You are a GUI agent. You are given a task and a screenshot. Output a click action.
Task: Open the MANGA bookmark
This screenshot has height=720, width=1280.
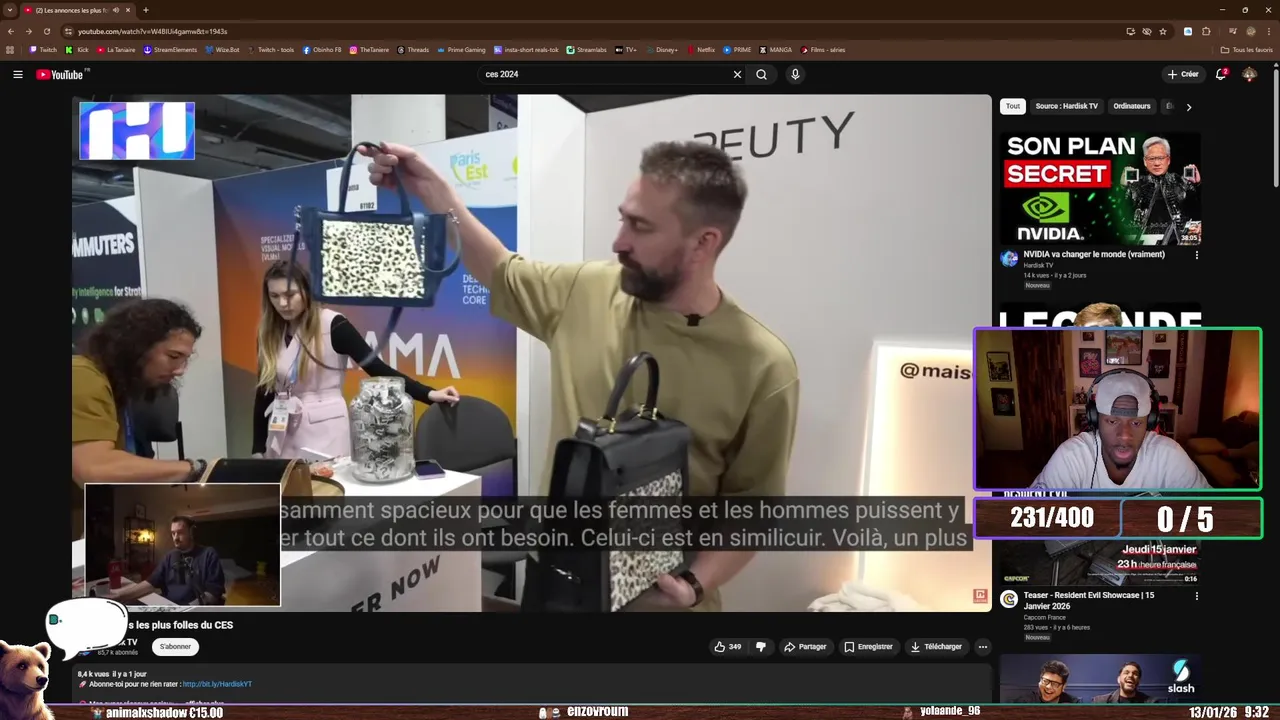tap(775, 50)
